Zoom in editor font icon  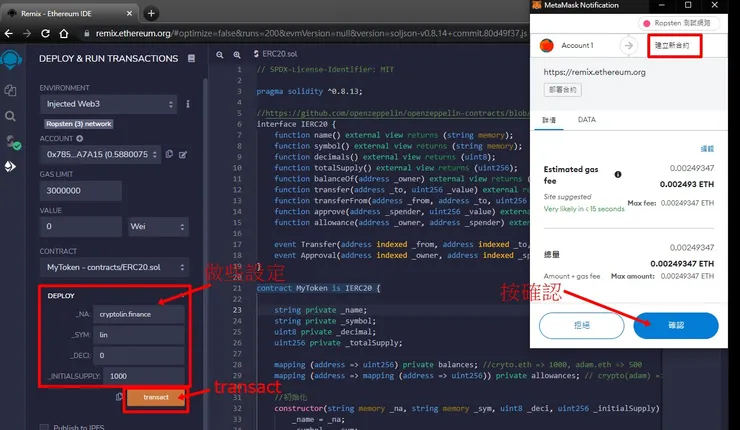click(x=237, y=55)
